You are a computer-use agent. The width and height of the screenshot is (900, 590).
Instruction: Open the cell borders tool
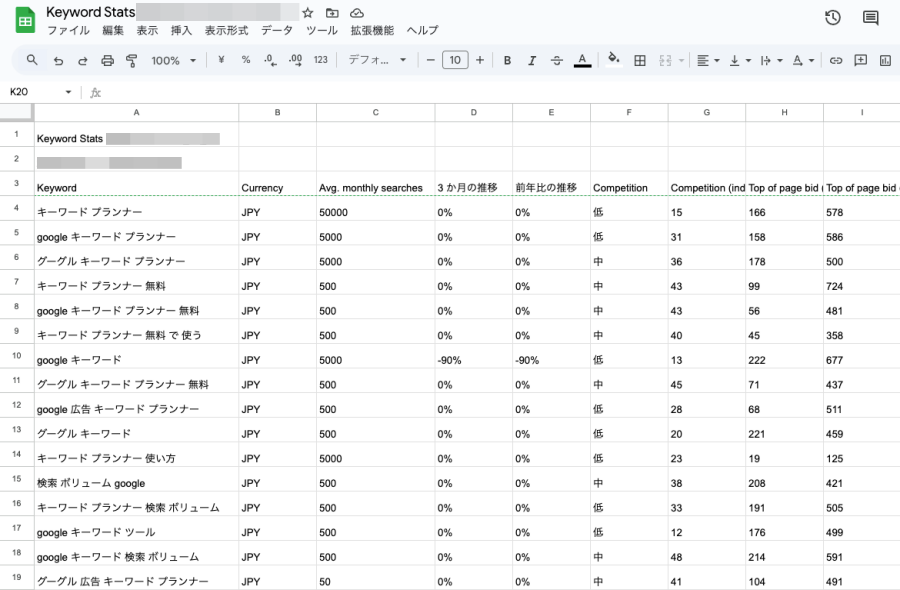click(x=640, y=60)
